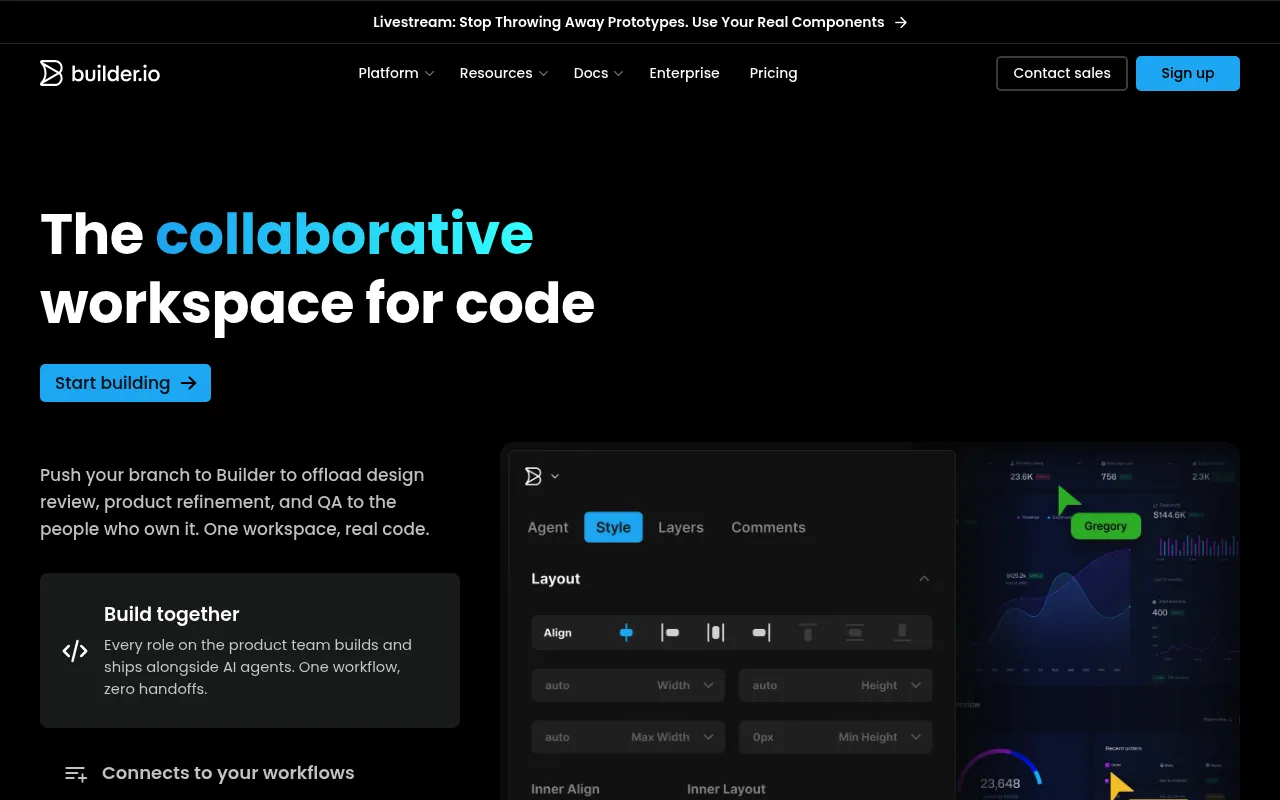The width and height of the screenshot is (1280, 800).
Task: Switch to the Style tab
Action: point(613,527)
